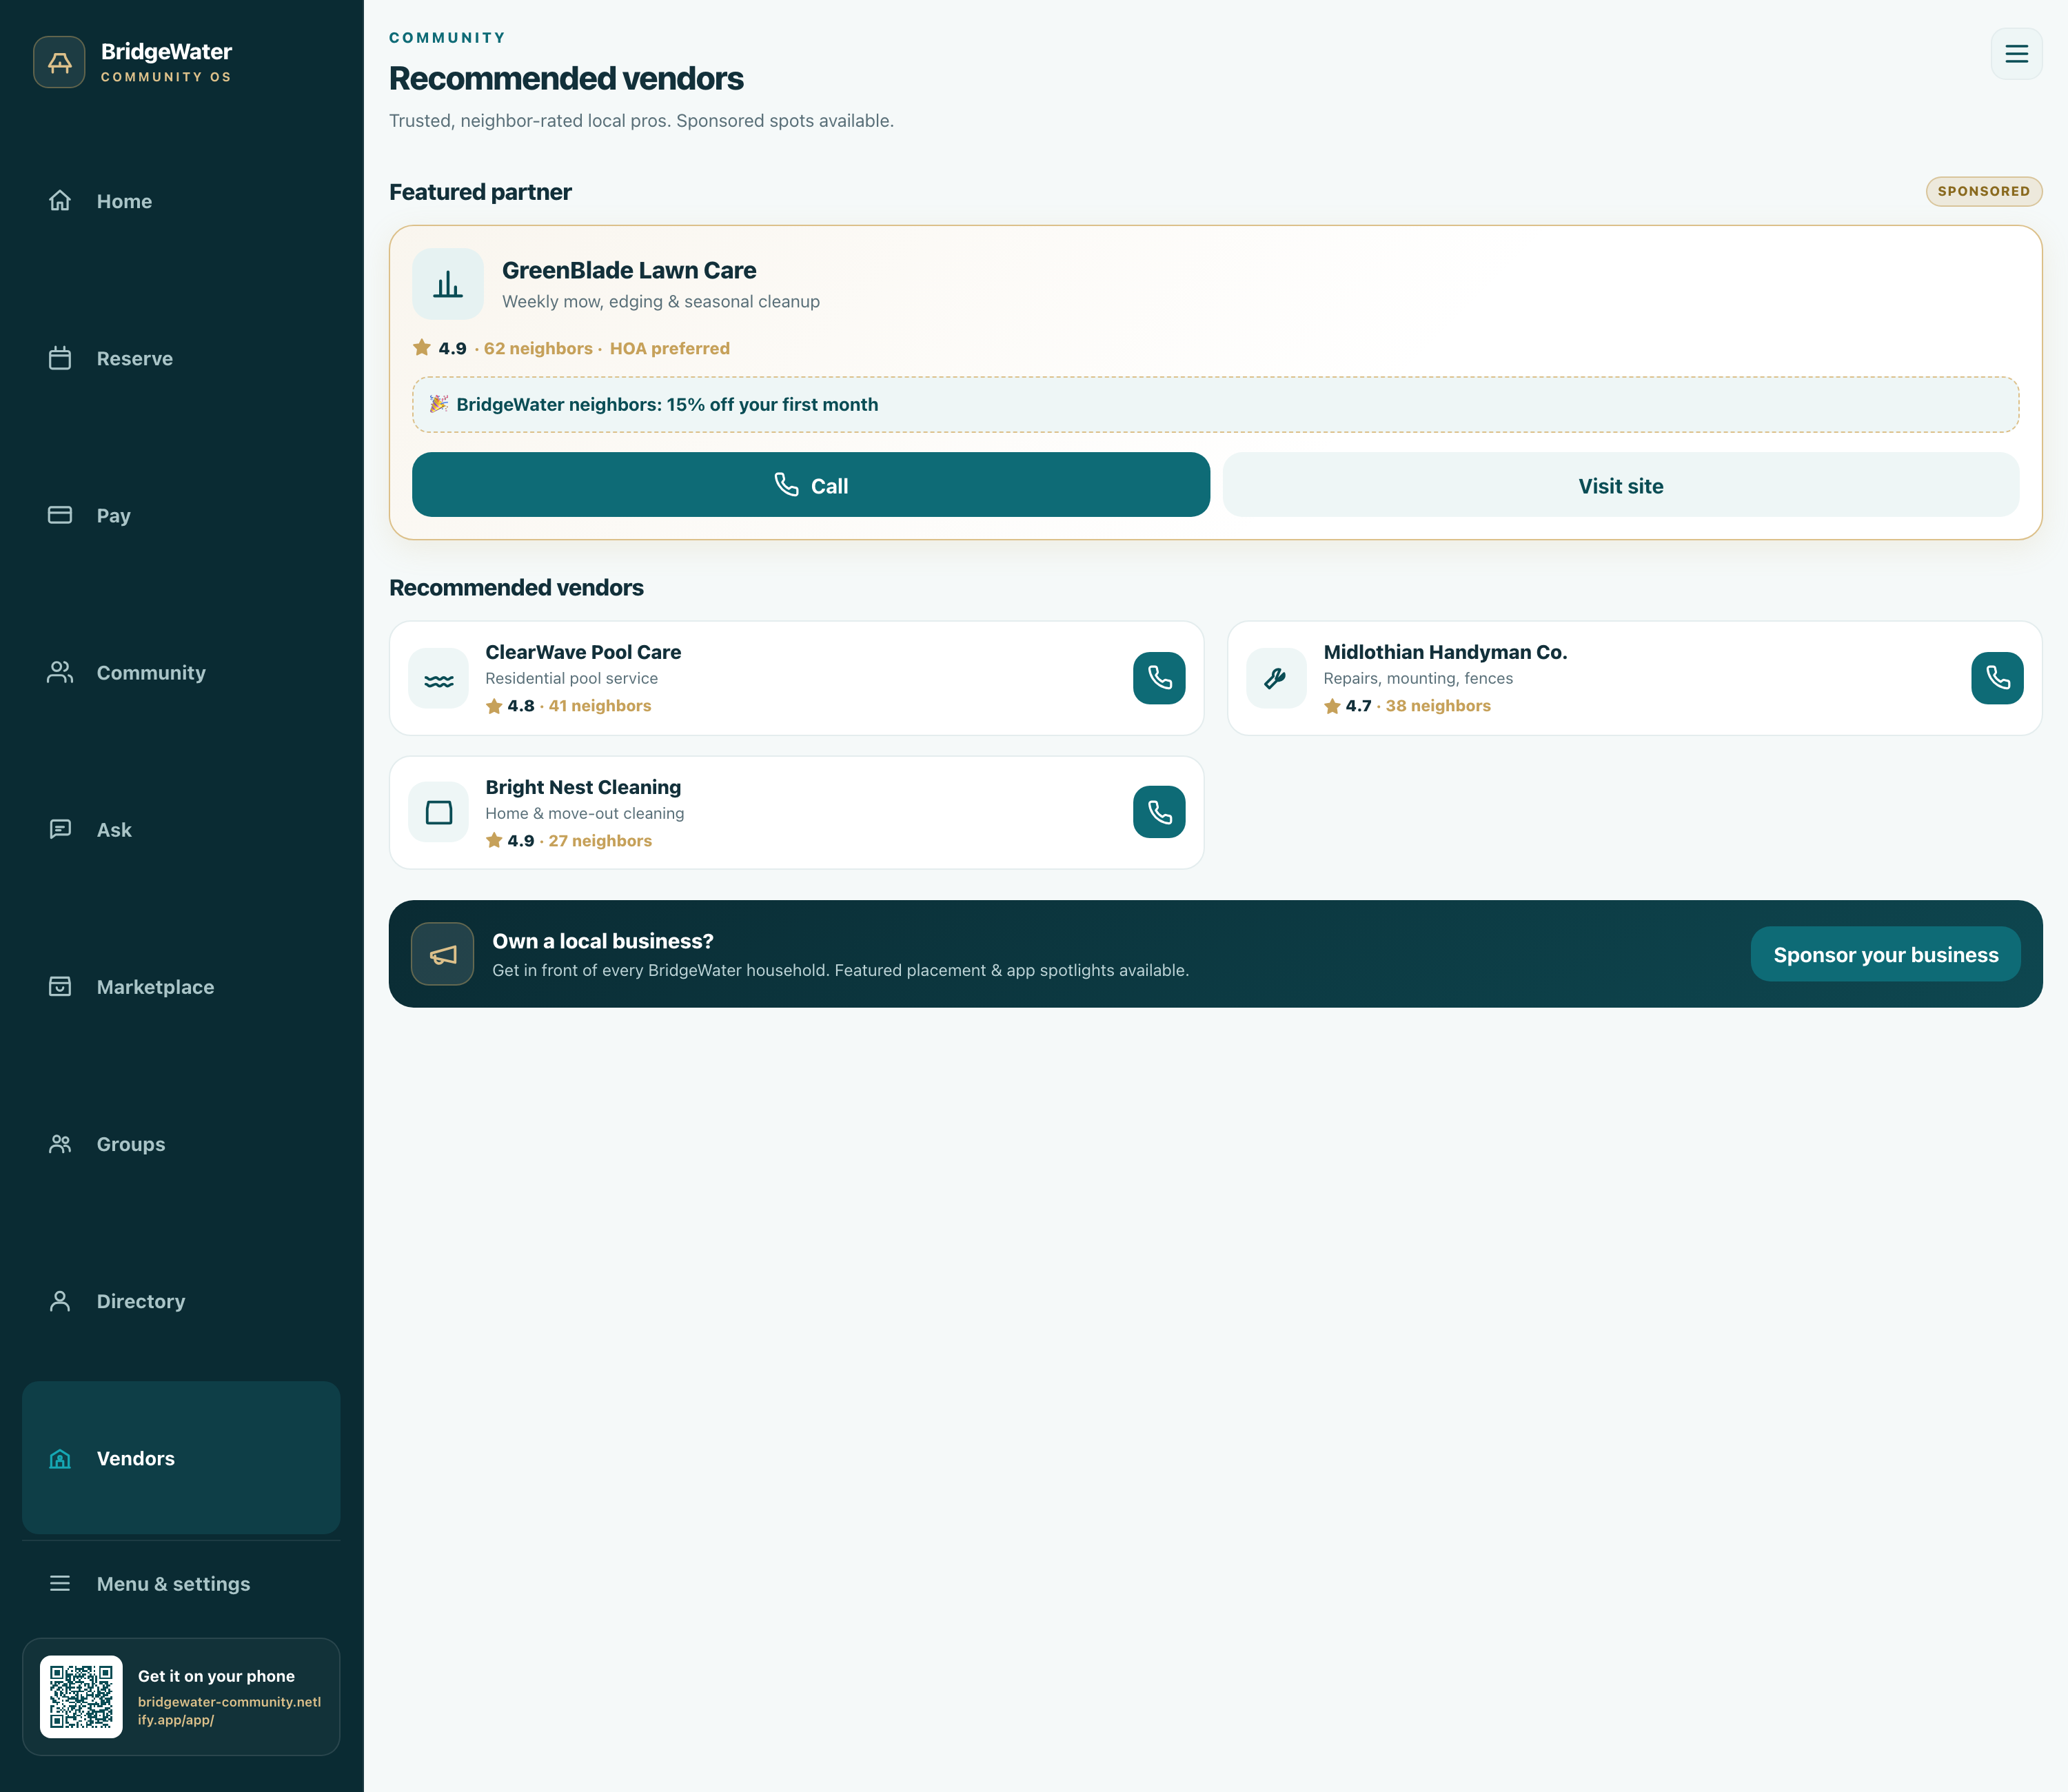Click the wrench icon for Midlothian Handyman
2068x1792 pixels.
(1276, 678)
